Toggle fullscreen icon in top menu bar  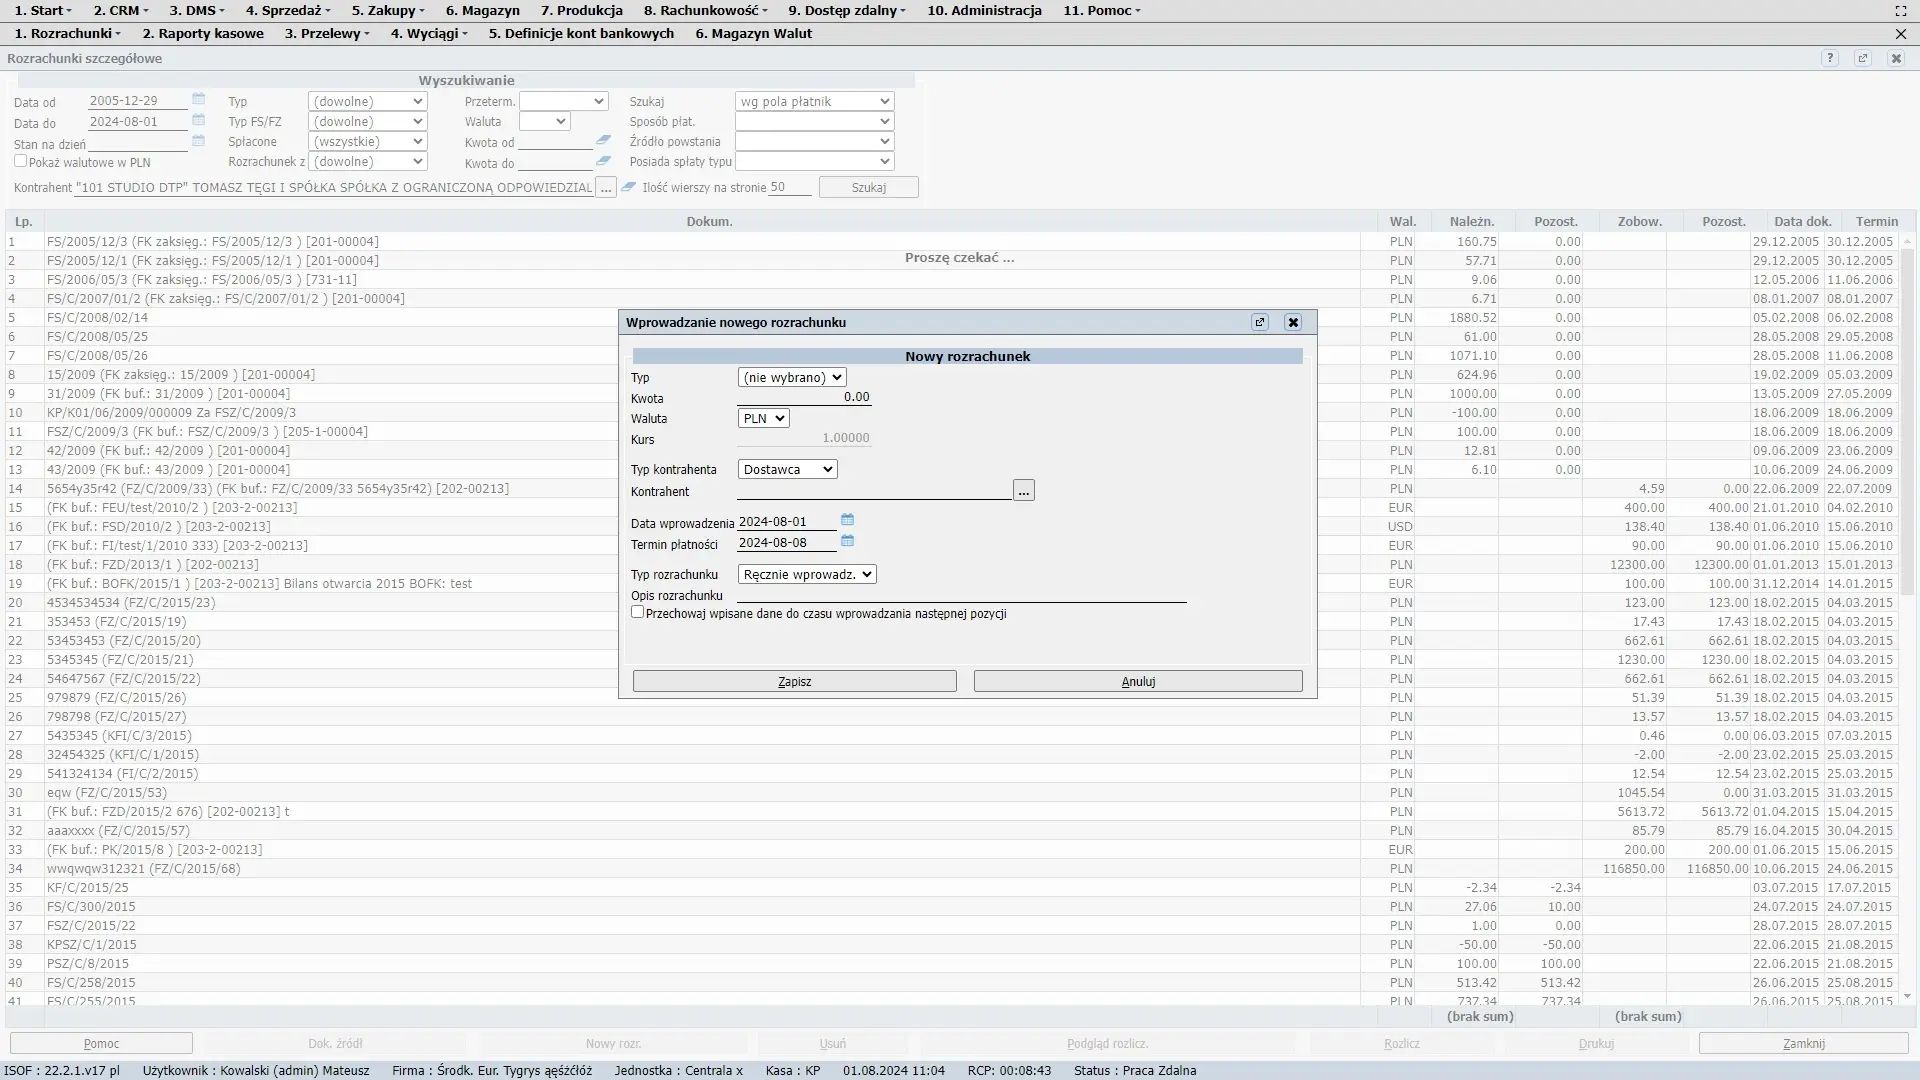pos(1900,11)
